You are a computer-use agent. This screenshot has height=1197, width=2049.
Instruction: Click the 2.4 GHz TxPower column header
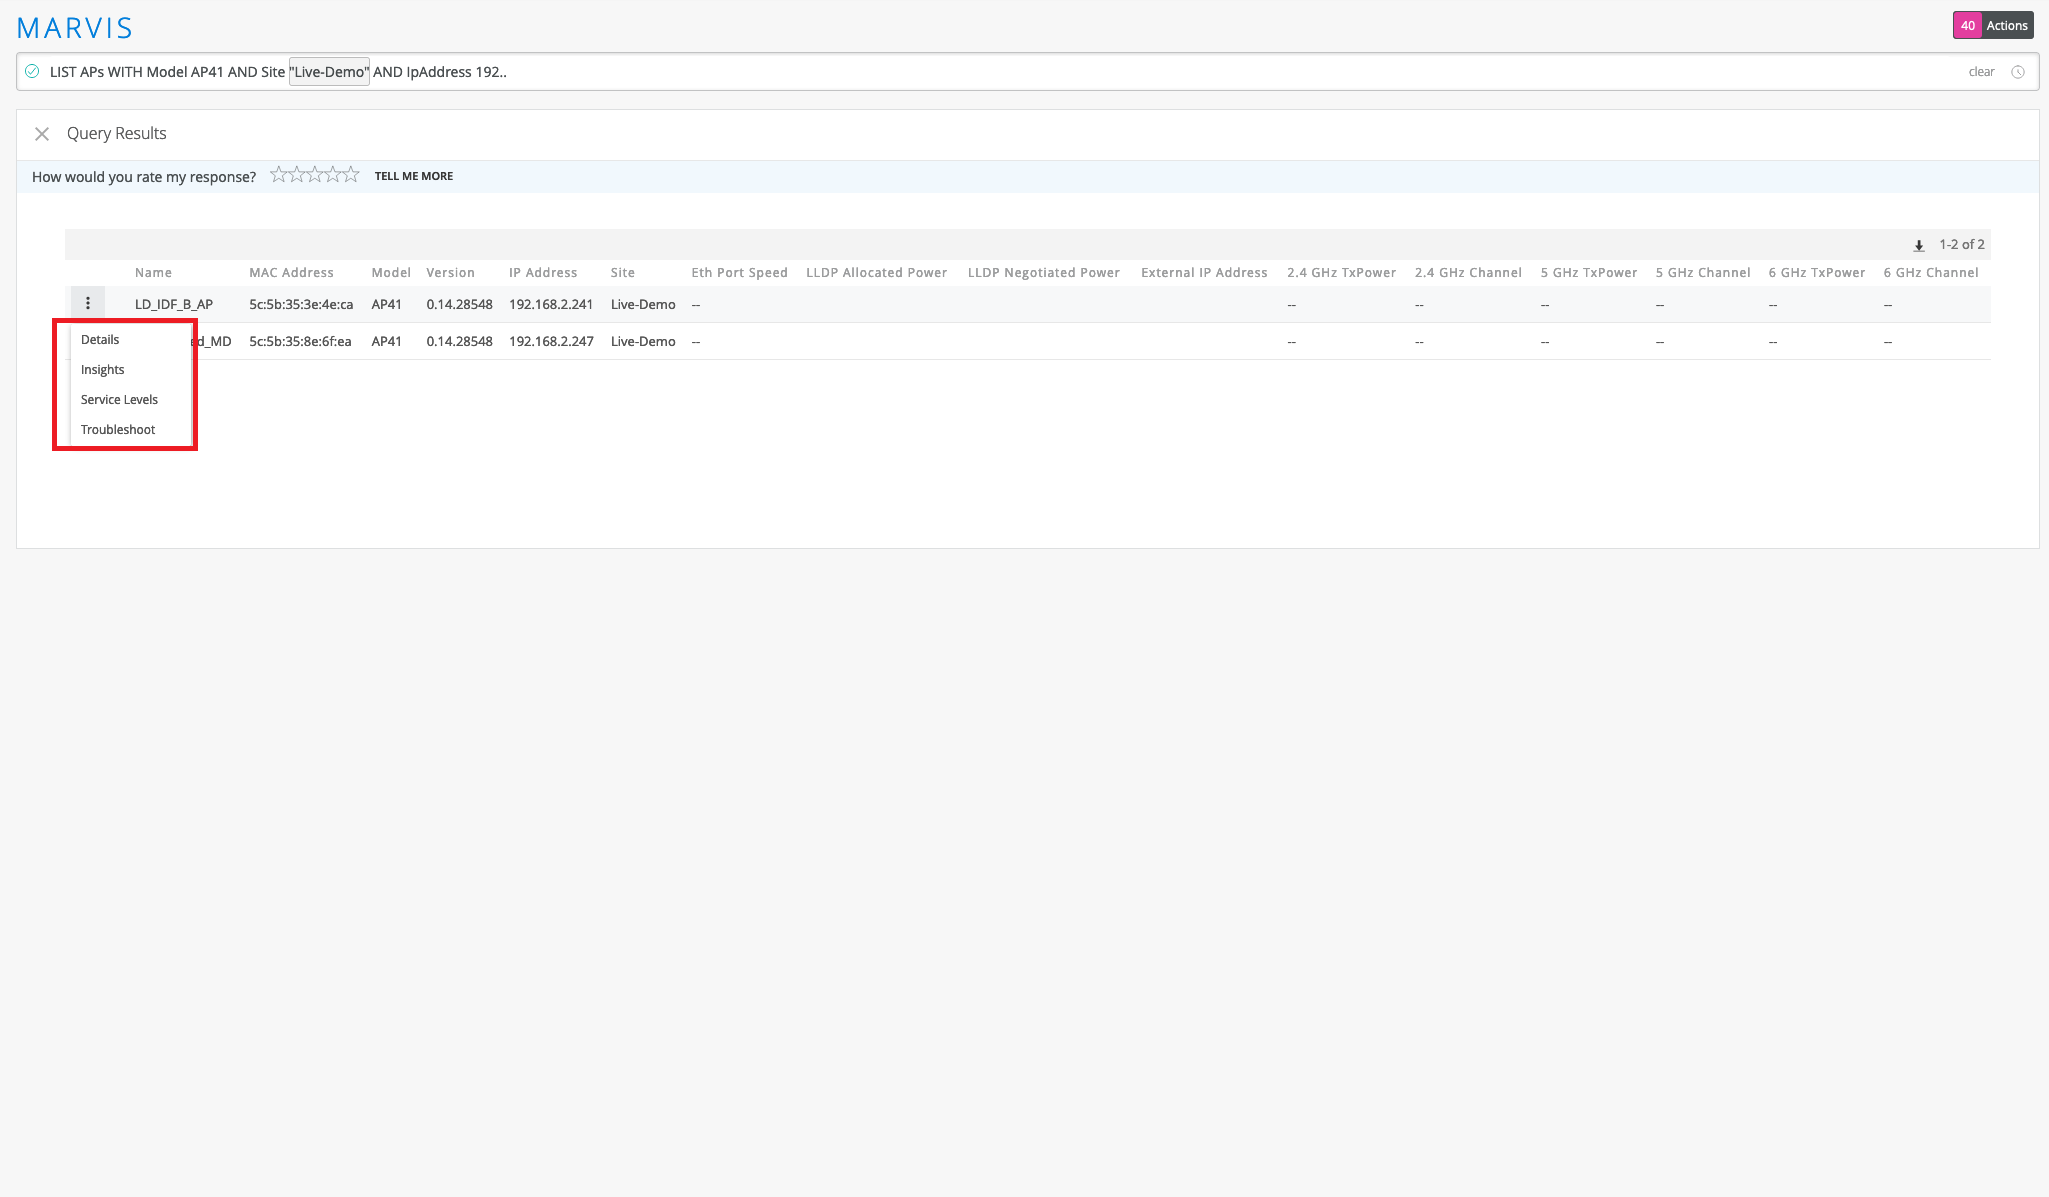pos(1341,273)
